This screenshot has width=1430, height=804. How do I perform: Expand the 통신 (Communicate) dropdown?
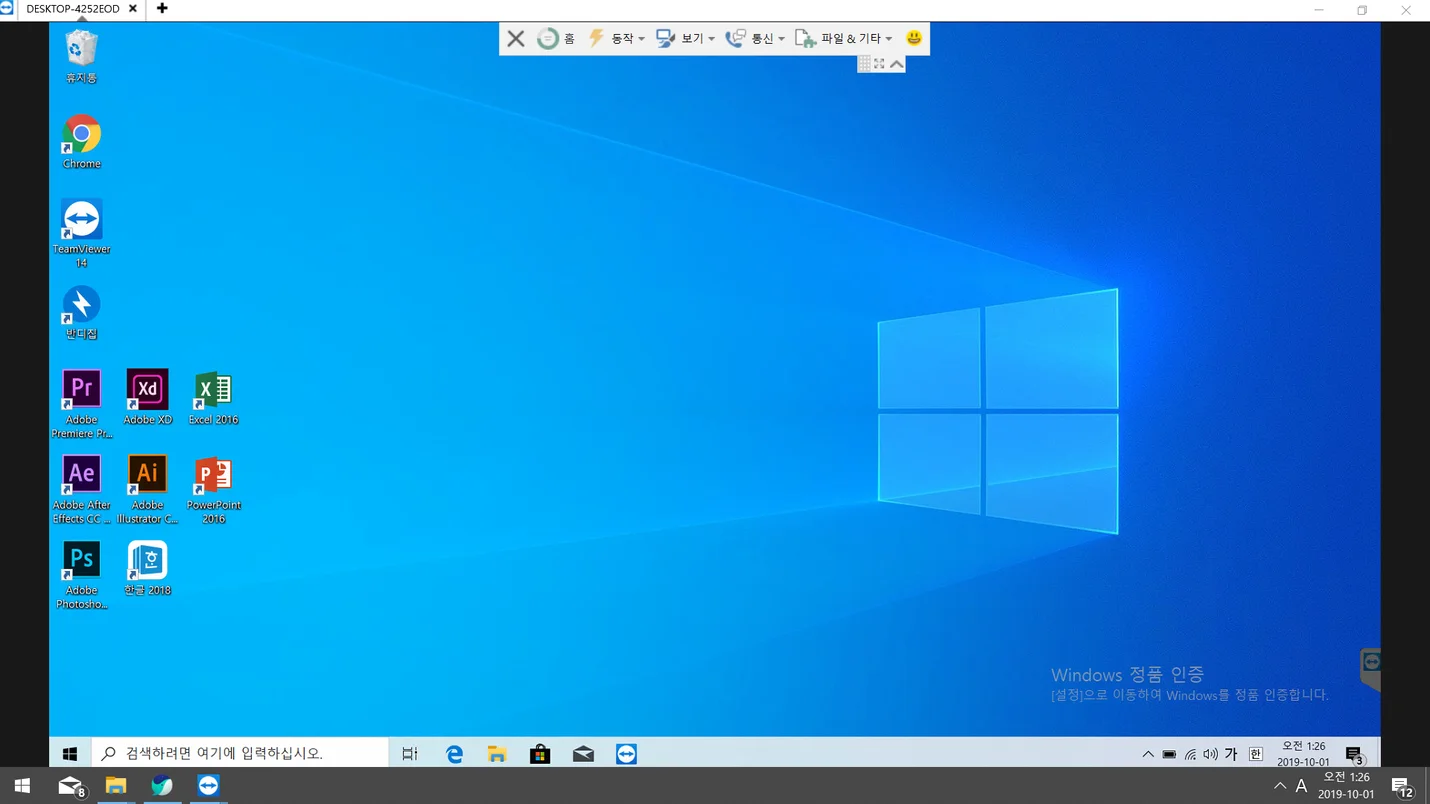coord(755,39)
